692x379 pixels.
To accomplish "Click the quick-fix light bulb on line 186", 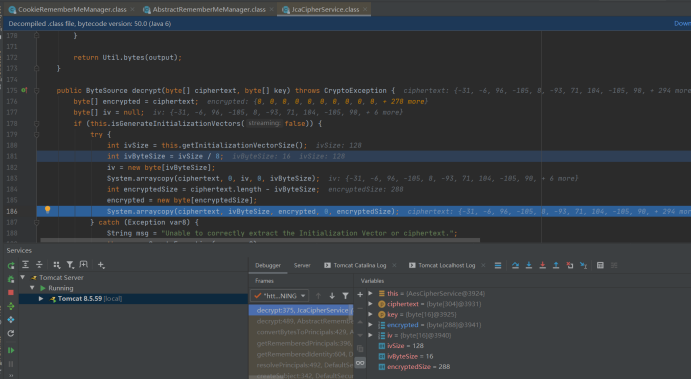I will (x=48, y=210).
